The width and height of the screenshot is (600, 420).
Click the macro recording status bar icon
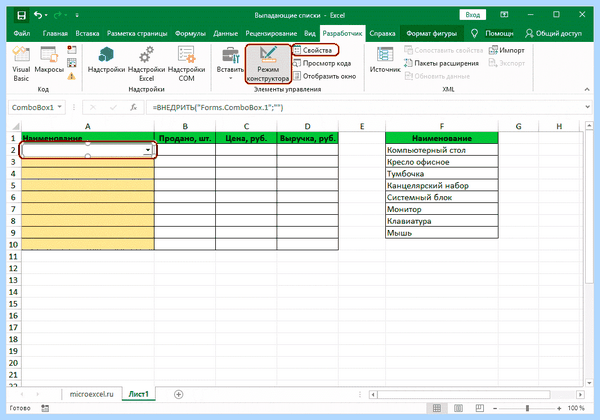(x=45, y=408)
